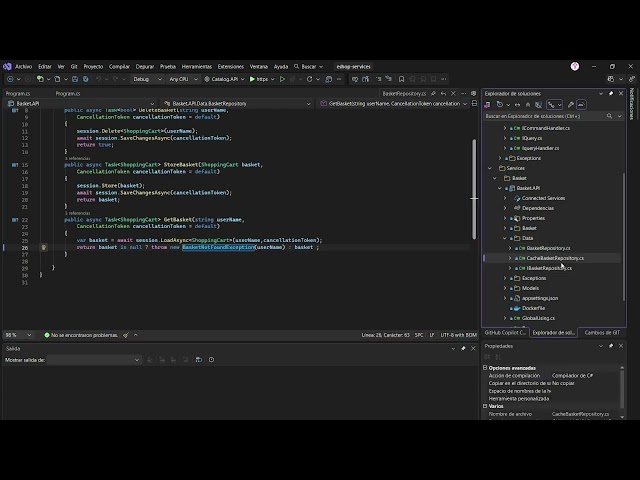640x480 pixels.
Task: Click the Undo arrow in main toolbar
Action: click(x=98, y=79)
